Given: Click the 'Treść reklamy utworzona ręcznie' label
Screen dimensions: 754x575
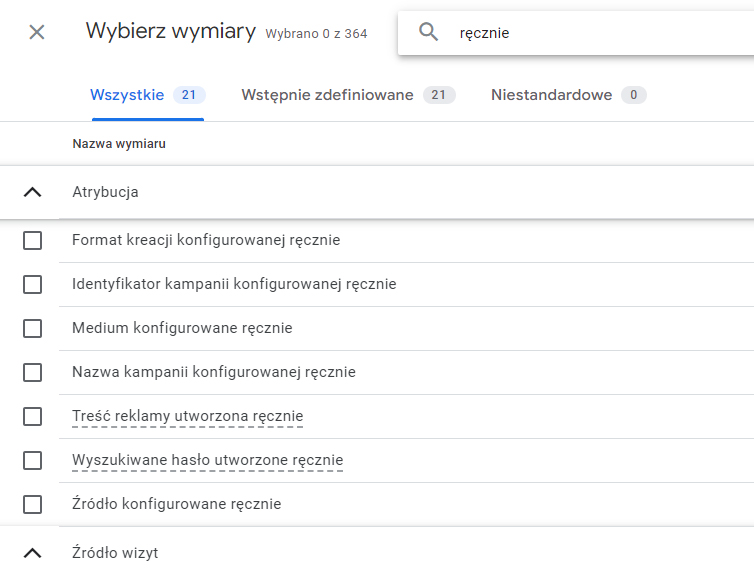Looking at the screenshot, I should click(x=187, y=416).
